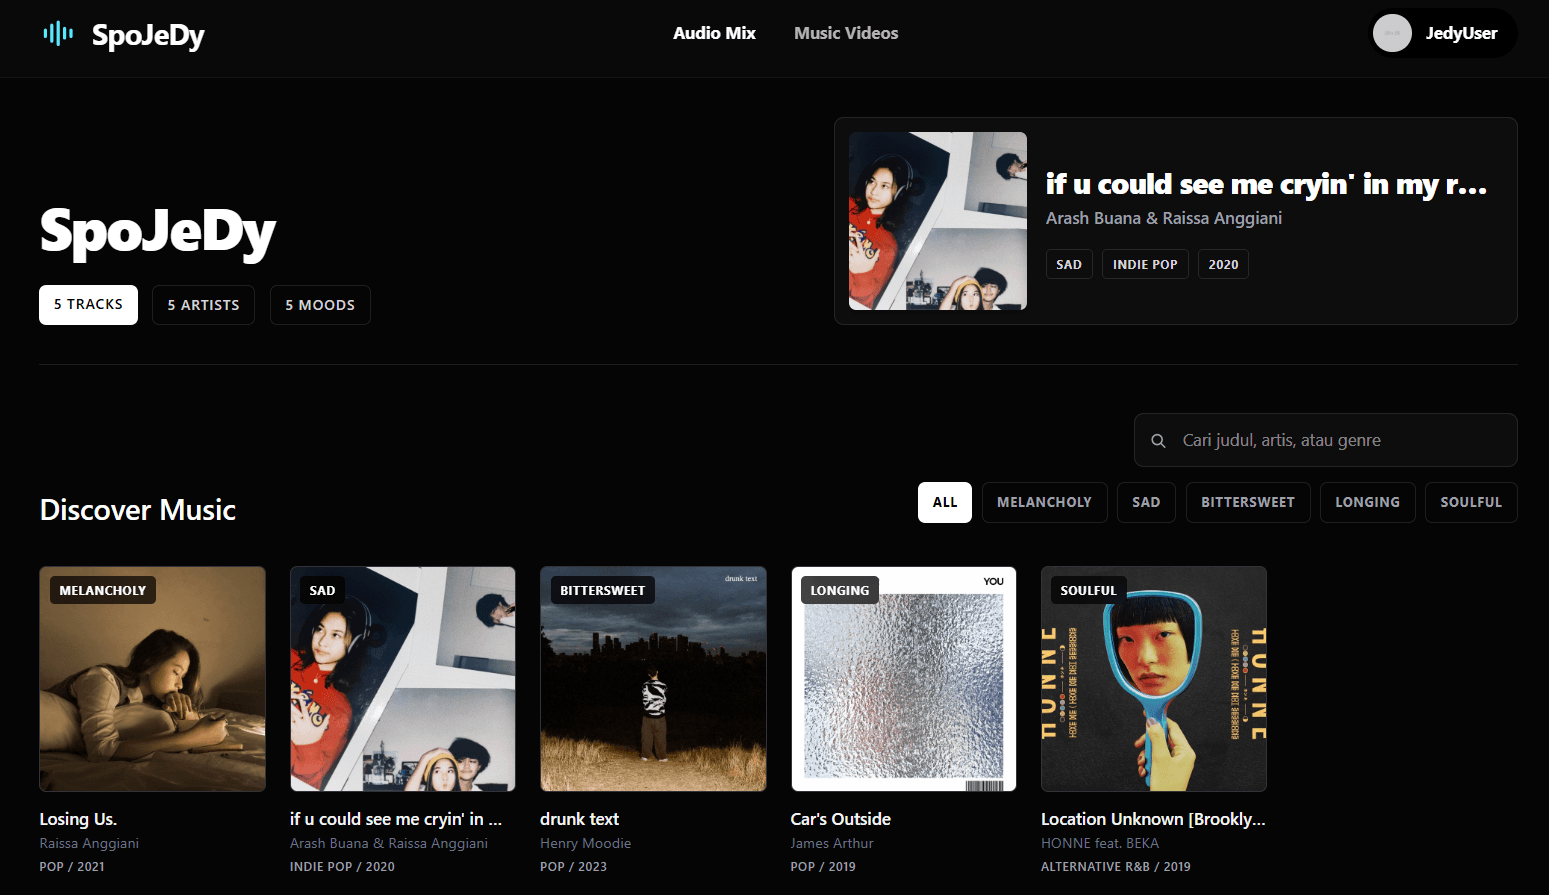The height and width of the screenshot is (895, 1549).
Task: Click artist name Raissa Anggiani under Losing Us.
Action: click(x=89, y=843)
